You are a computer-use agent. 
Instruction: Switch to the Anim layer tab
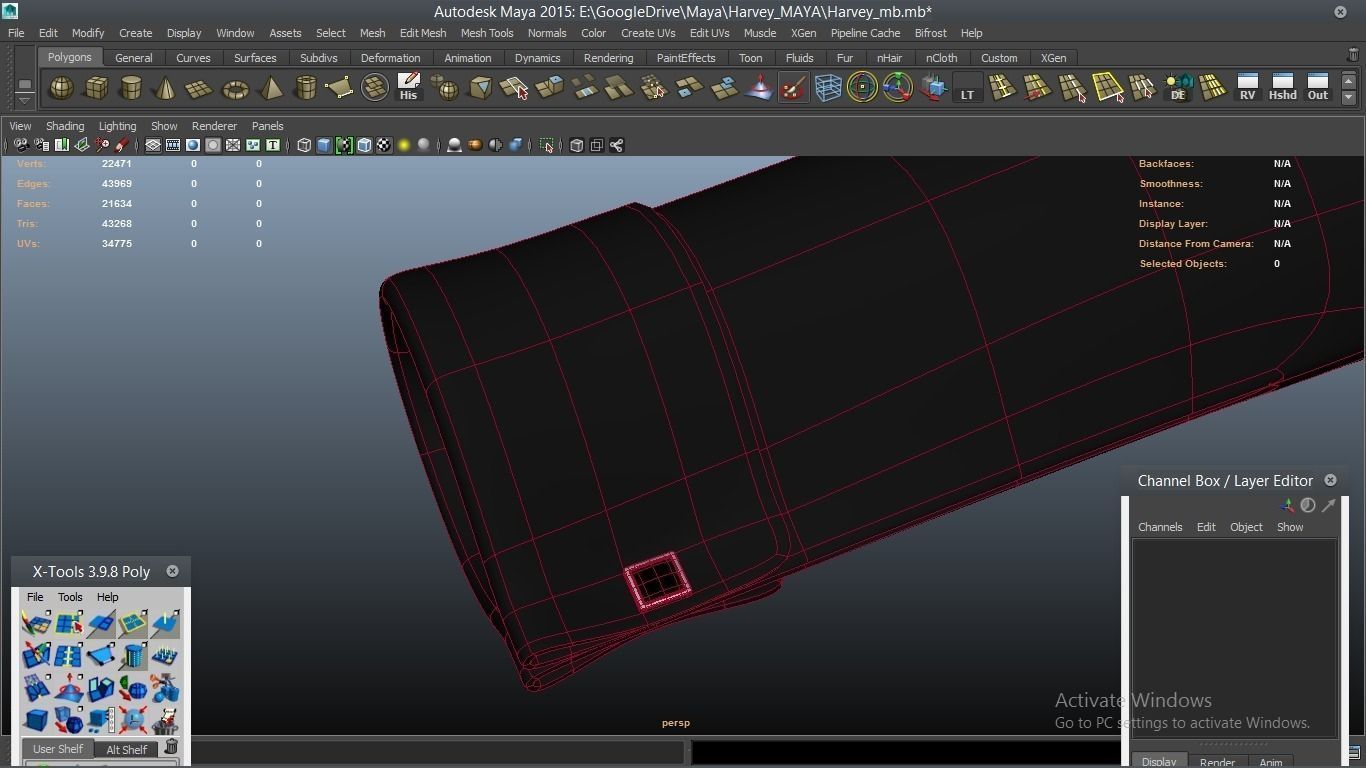(1270, 762)
